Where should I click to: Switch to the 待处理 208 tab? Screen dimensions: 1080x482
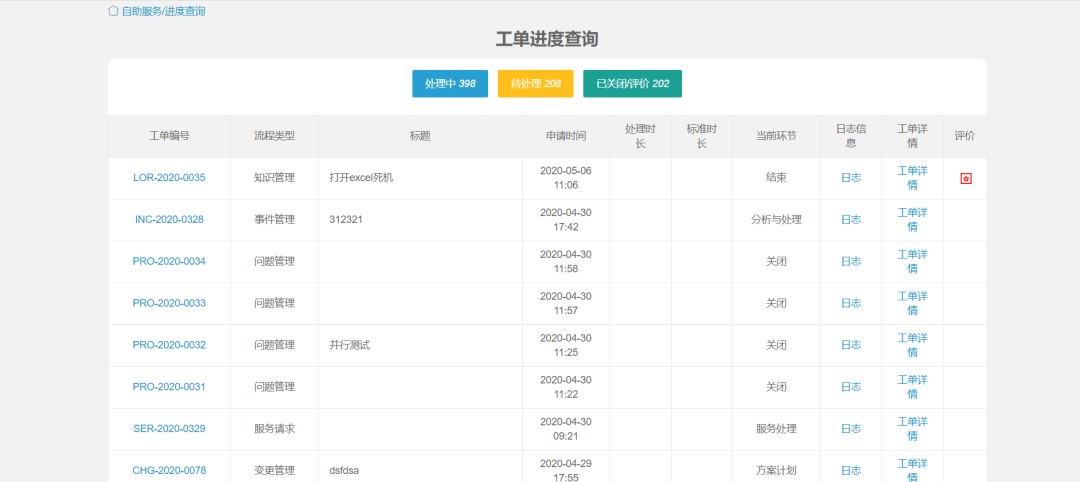tap(535, 84)
